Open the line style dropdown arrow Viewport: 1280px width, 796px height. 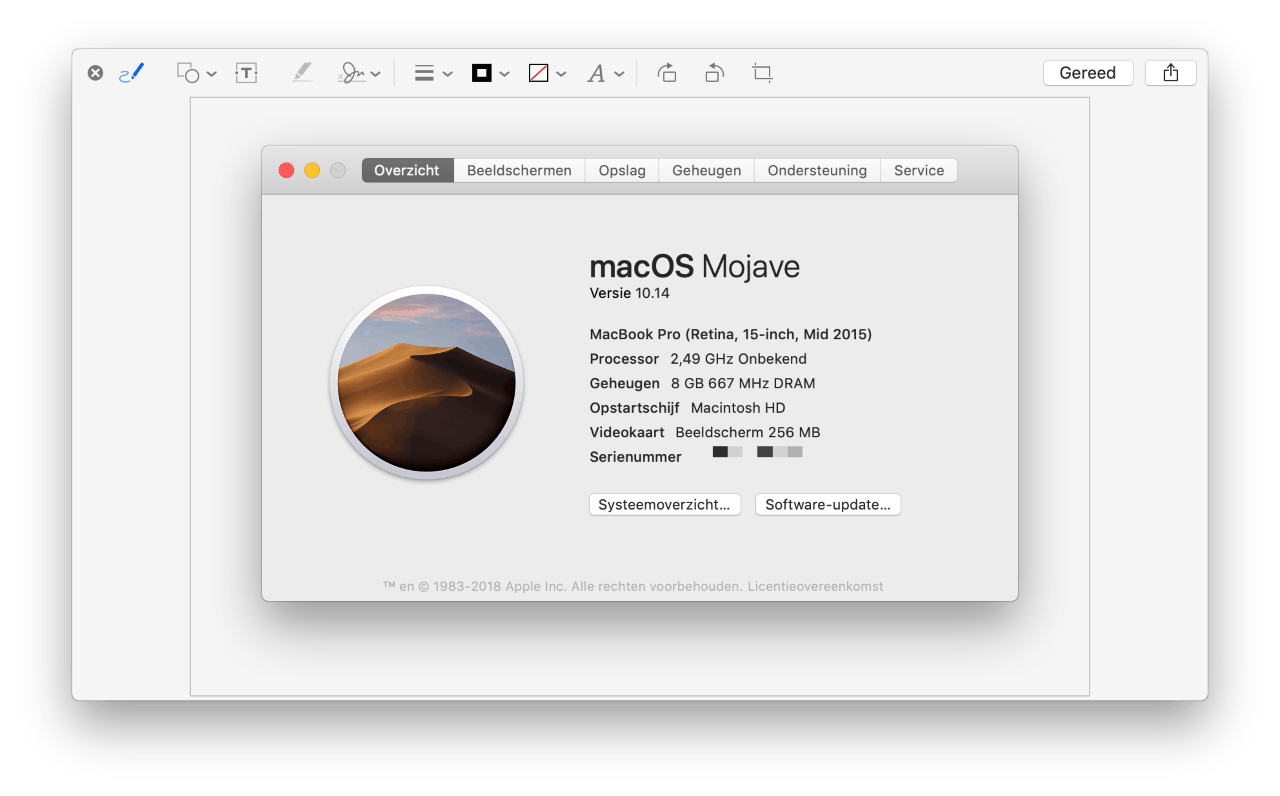click(447, 74)
